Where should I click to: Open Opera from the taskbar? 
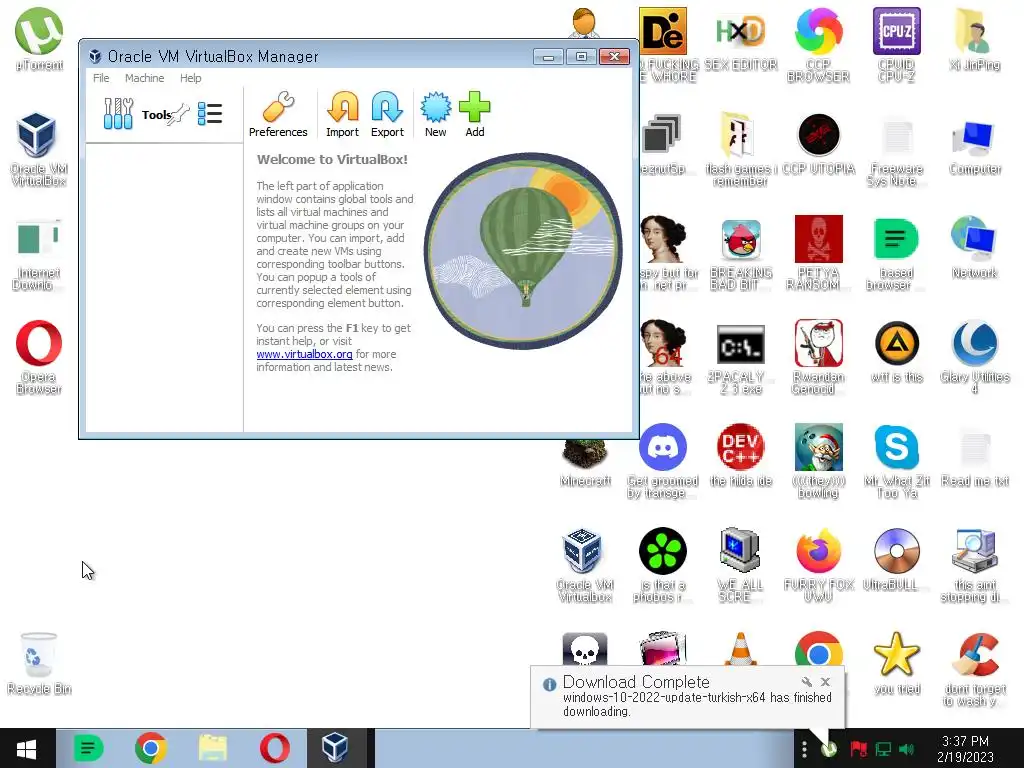[274, 748]
